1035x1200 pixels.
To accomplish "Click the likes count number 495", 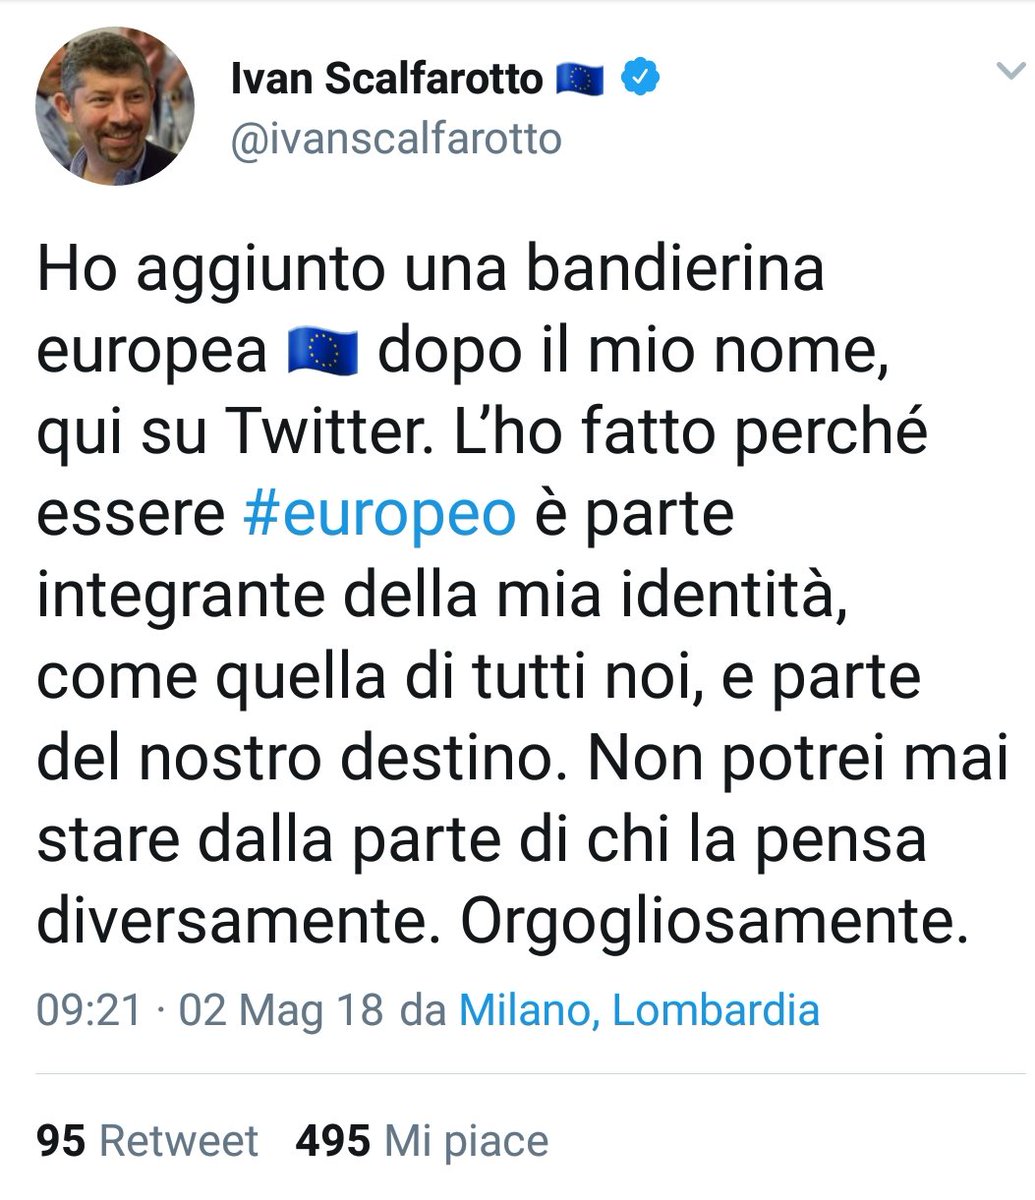I will click(x=332, y=1141).
